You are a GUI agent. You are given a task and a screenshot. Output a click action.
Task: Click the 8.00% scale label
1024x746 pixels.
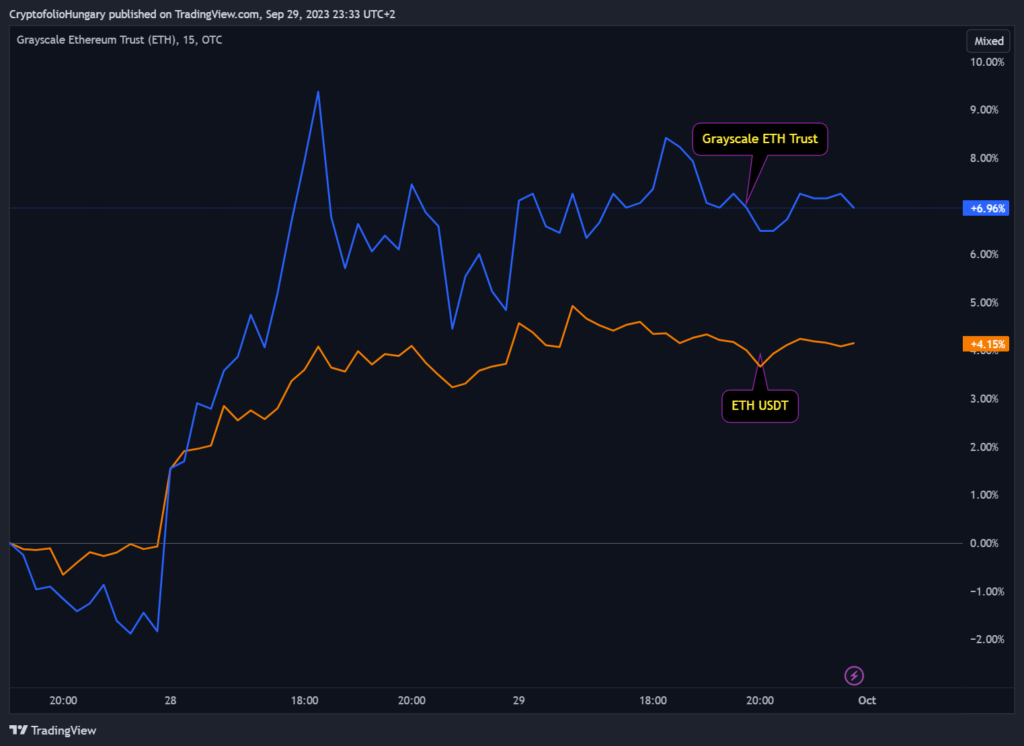click(984, 158)
